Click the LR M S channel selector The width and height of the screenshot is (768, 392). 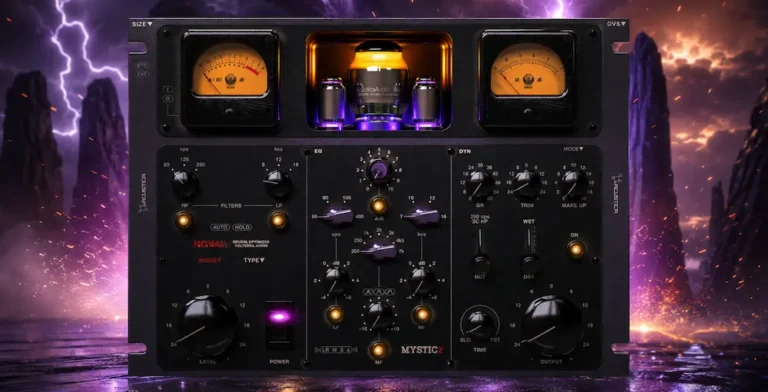tap(336, 350)
